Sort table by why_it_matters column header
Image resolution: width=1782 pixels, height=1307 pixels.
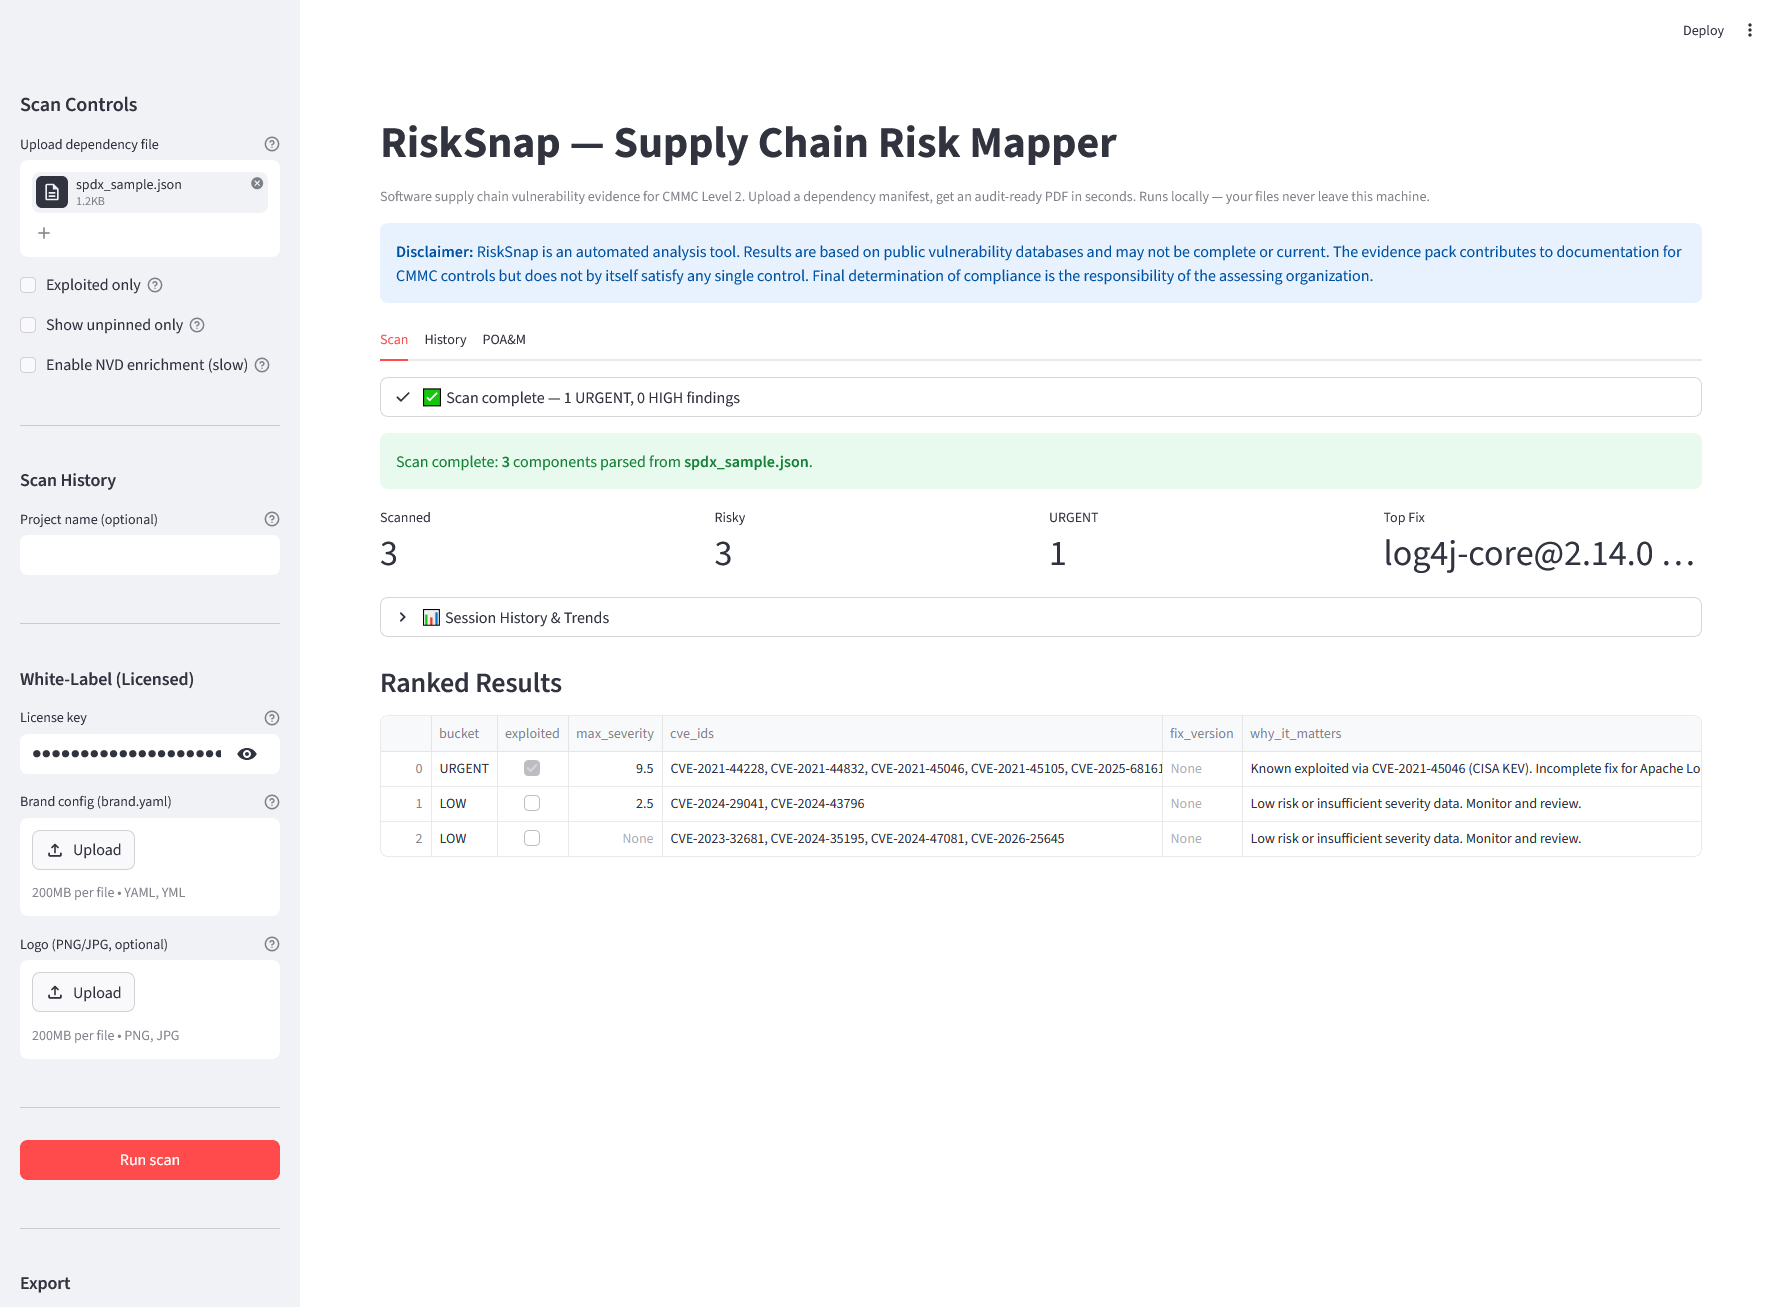pos(1471,733)
